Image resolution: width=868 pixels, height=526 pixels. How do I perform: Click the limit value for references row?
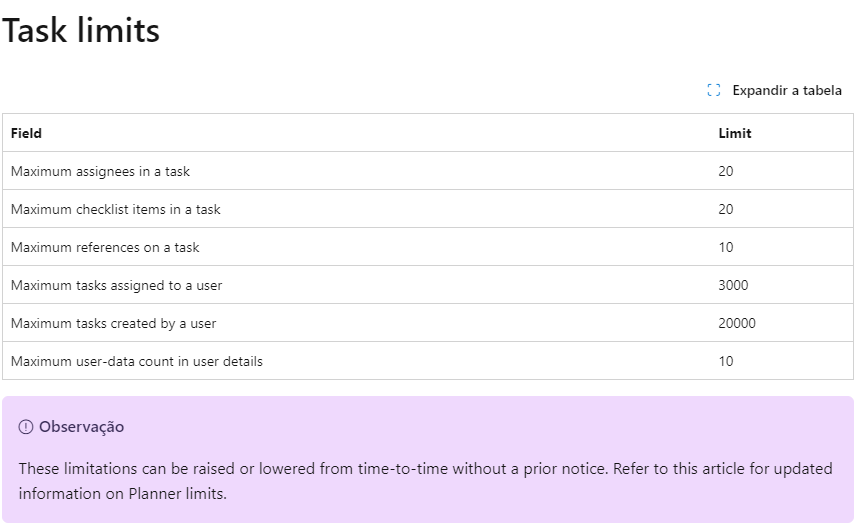726,247
